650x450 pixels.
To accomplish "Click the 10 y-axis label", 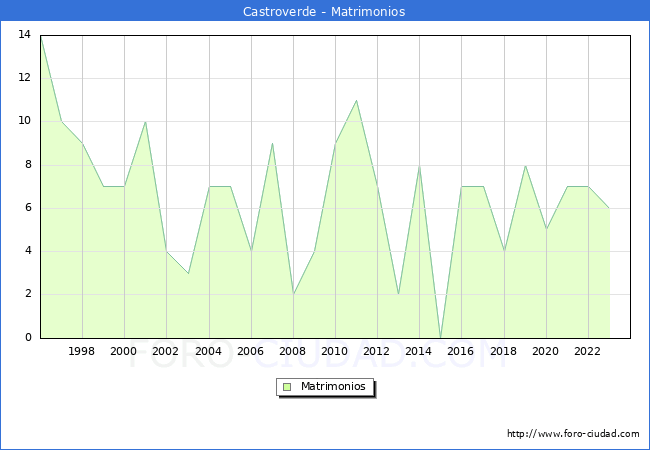I will pos(24,121).
